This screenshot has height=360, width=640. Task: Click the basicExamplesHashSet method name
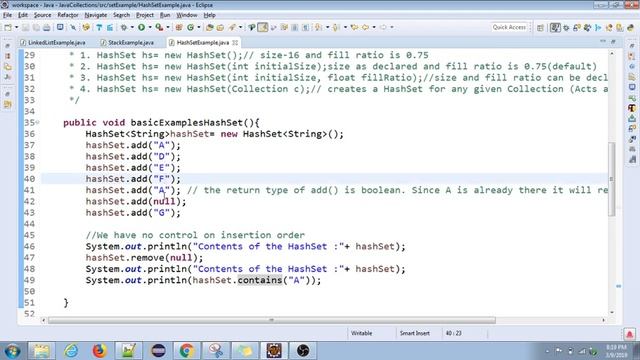pos(187,122)
